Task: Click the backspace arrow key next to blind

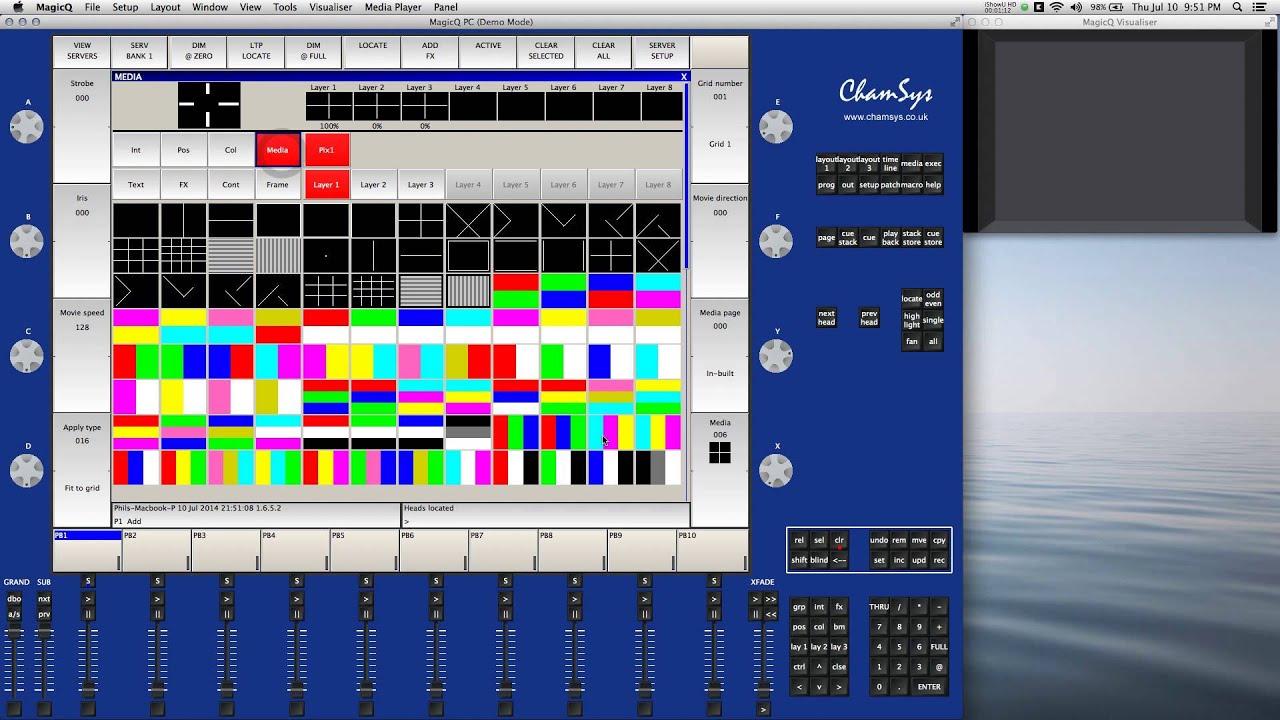Action: pos(839,560)
